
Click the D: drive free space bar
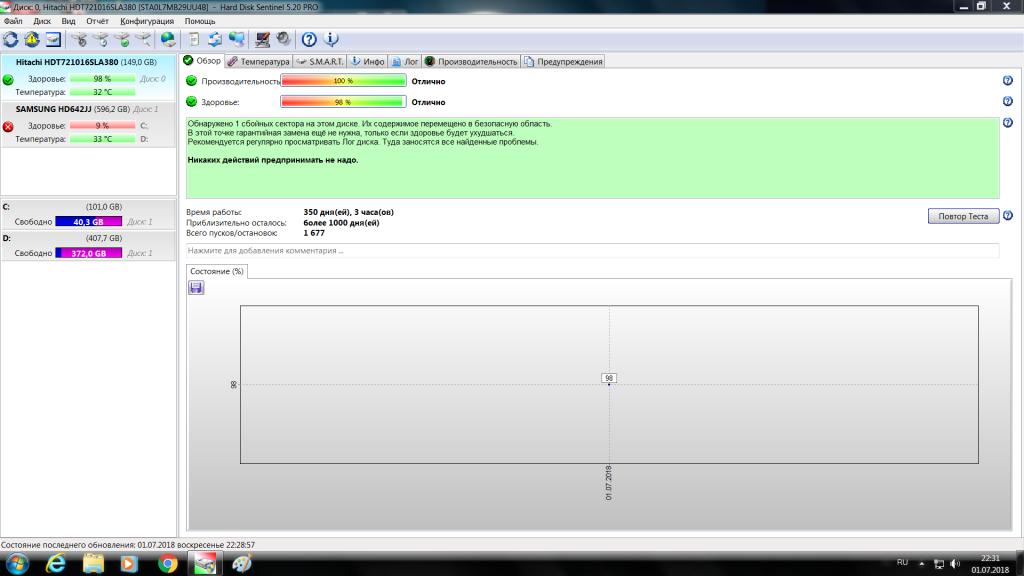point(88,254)
